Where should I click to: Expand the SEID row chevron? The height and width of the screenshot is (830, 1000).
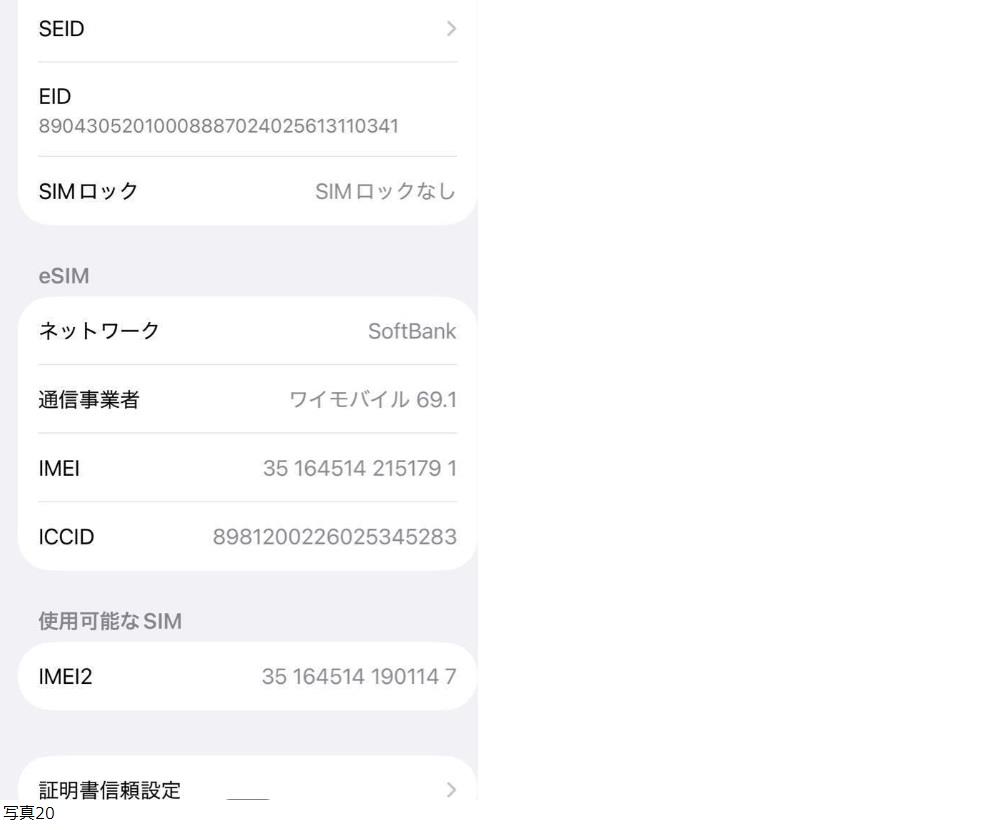(x=451, y=29)
